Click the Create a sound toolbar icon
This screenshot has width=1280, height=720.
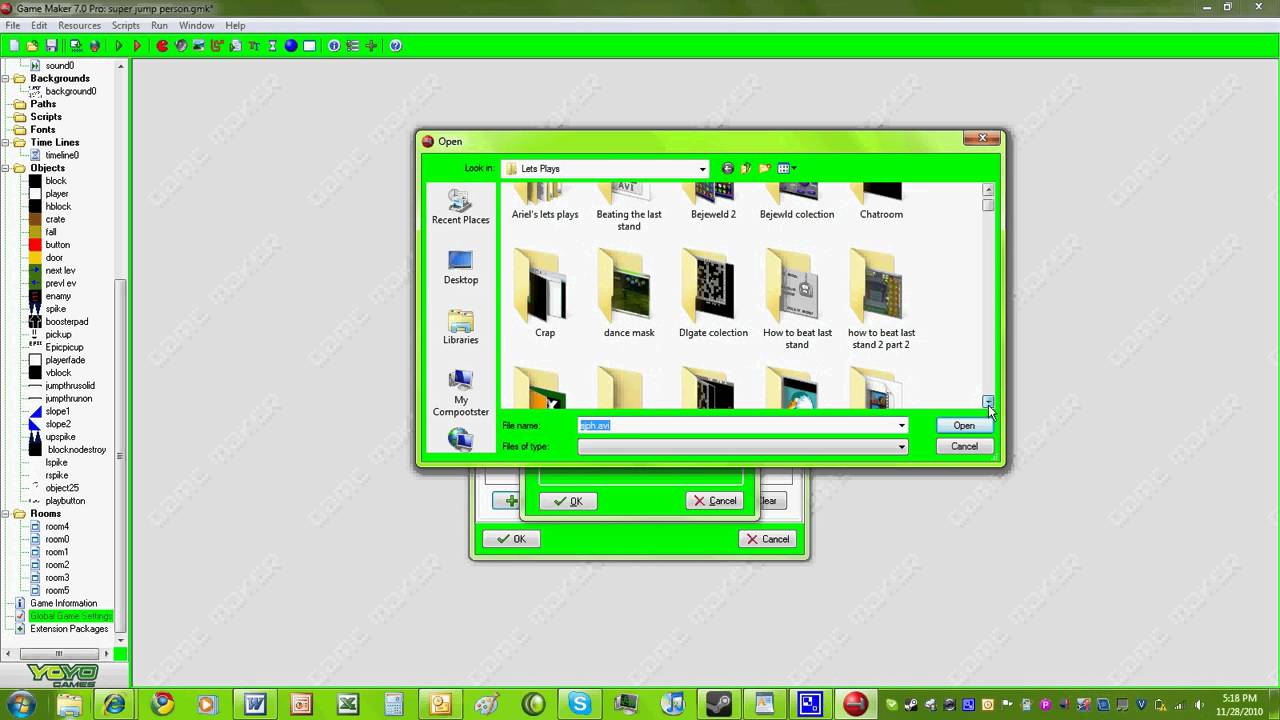pos(181,46)
